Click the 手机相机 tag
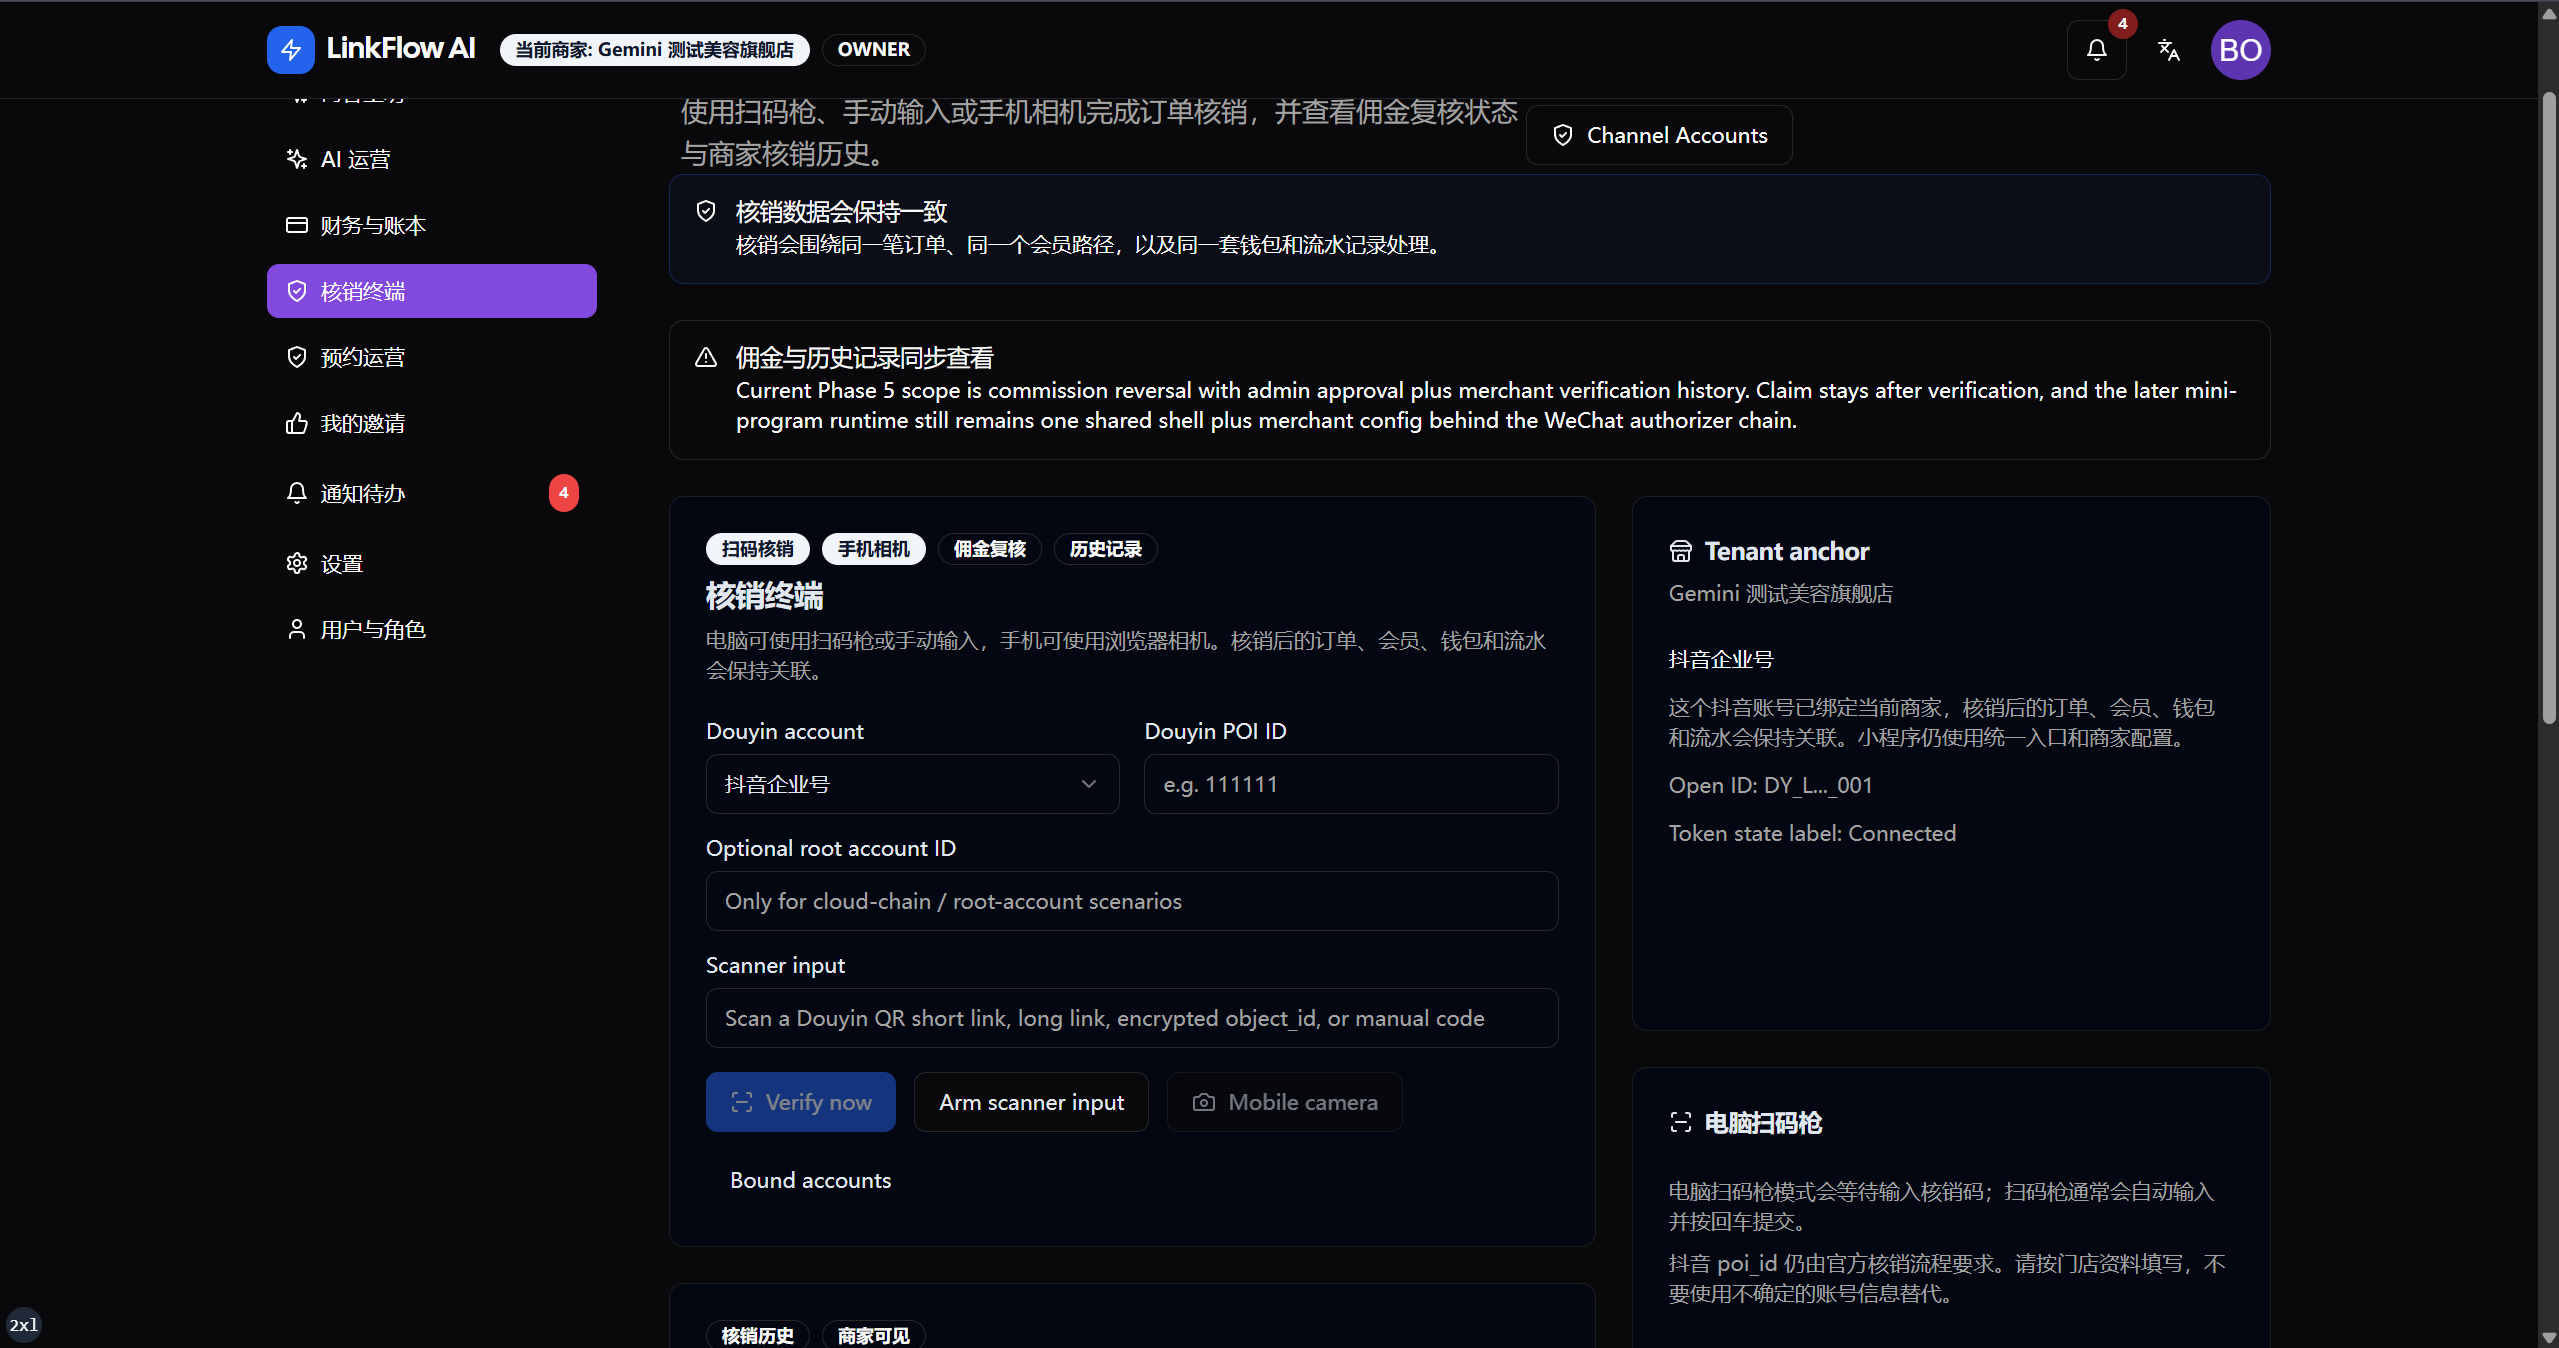Screen dimensions: 2559x1348 tap(874, 549)
